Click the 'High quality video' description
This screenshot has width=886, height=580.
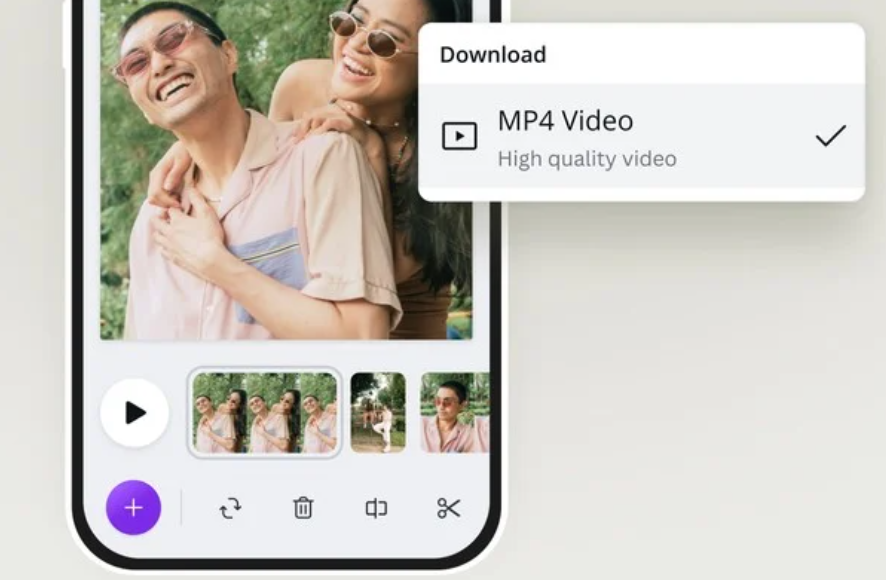[x=587, y=159]
